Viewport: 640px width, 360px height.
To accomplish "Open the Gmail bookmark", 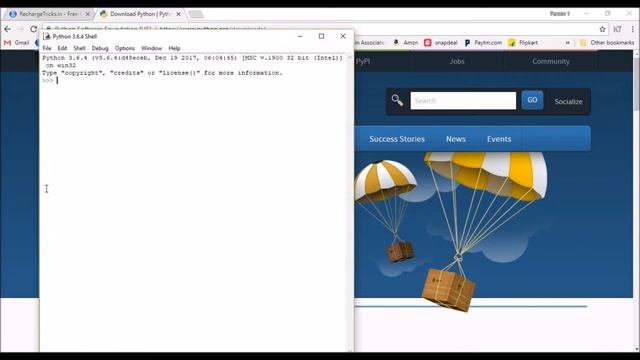I will coord(17,42).
